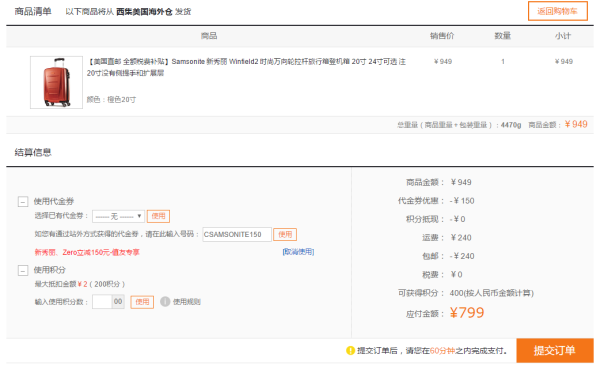Submit order with 提交订单 button
600x369 pixels.
[554, 350]
